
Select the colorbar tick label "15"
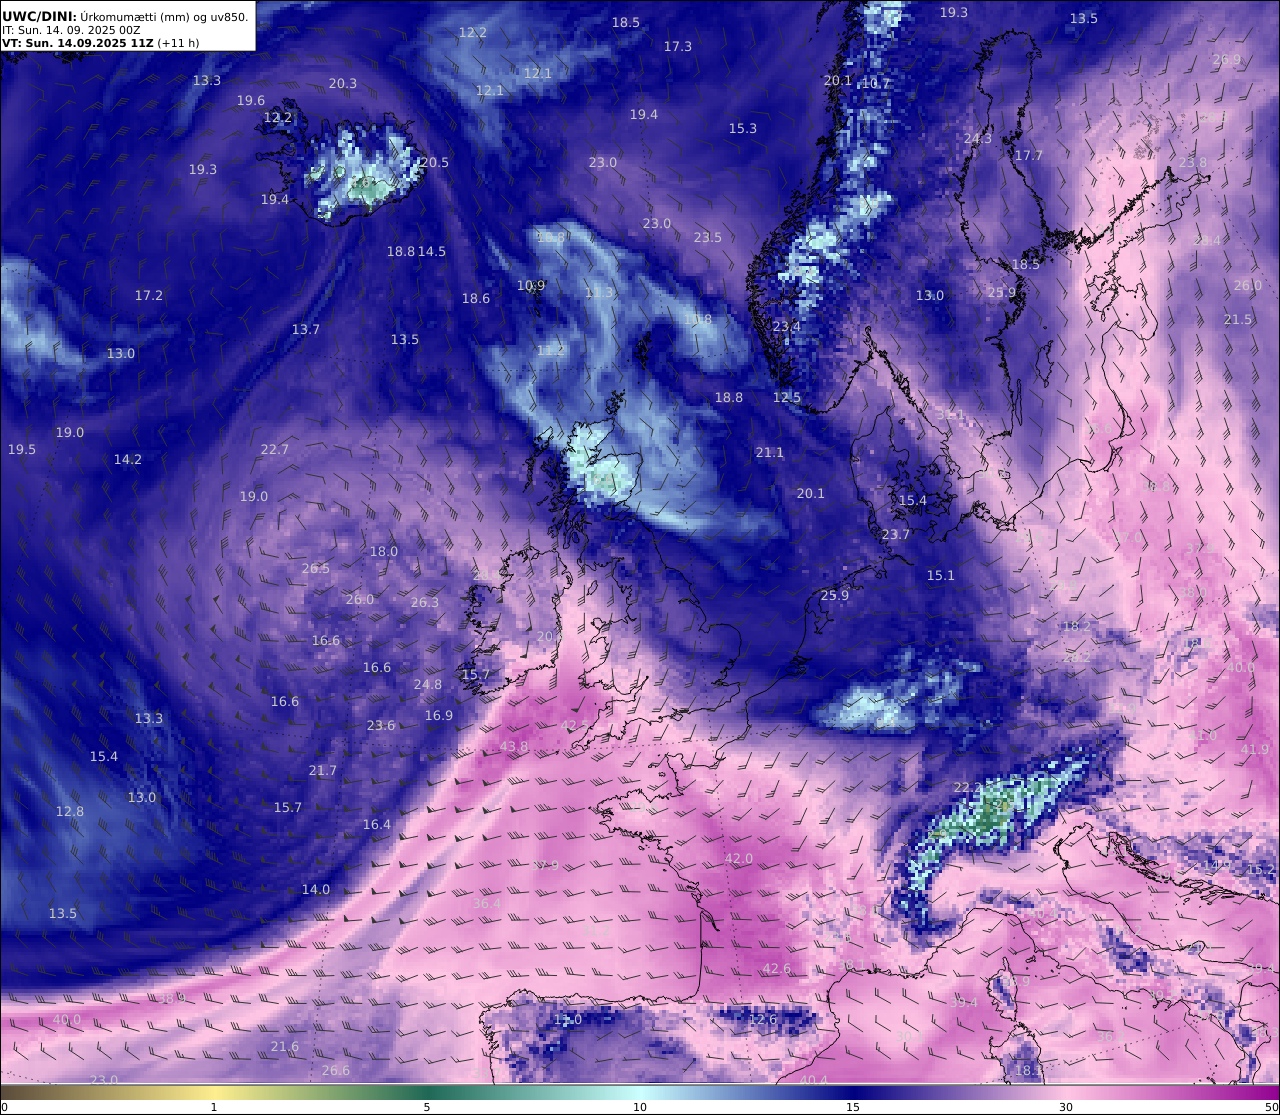tap(853, 1107)
